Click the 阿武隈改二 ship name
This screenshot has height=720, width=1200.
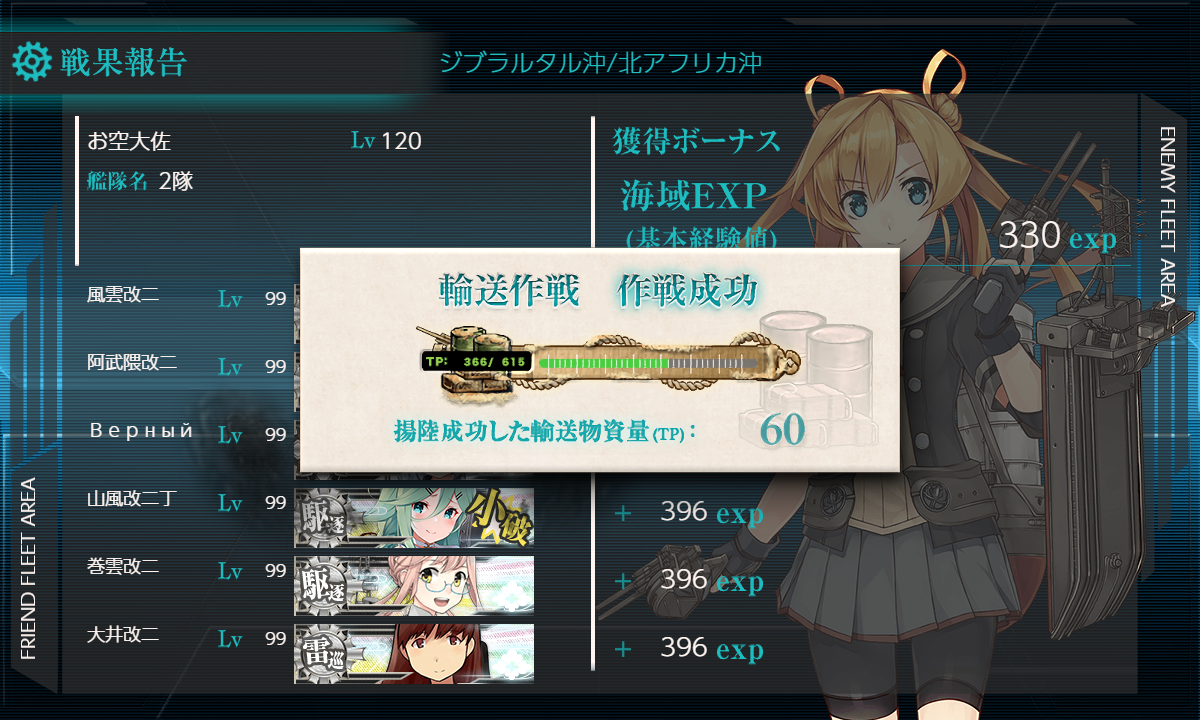coord(132,363)
